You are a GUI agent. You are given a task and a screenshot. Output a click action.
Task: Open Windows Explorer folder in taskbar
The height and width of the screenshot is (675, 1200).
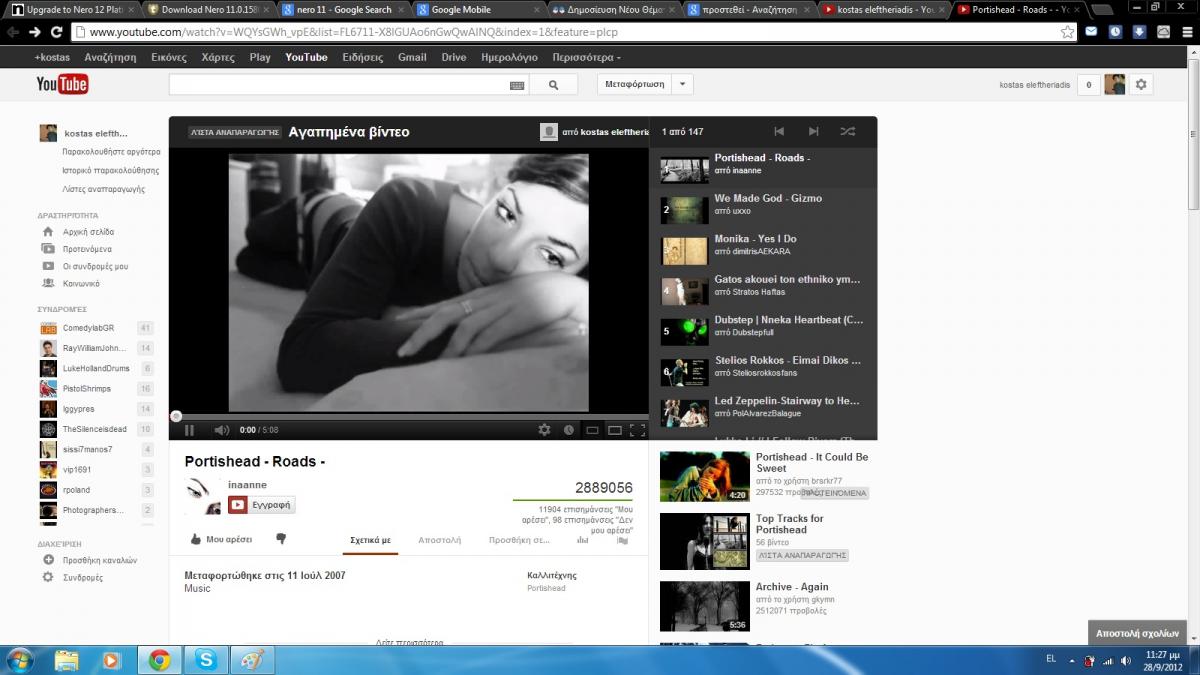tap(67, 660)
